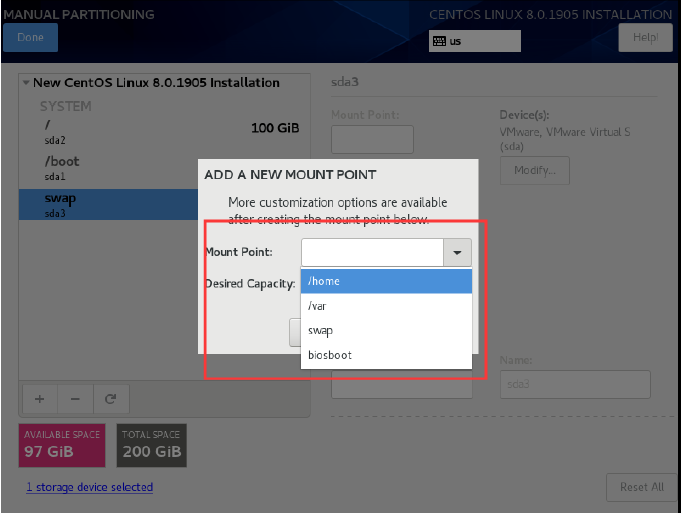
Task: Click the keyboard layout us indicator
Action: pos(474,41)
